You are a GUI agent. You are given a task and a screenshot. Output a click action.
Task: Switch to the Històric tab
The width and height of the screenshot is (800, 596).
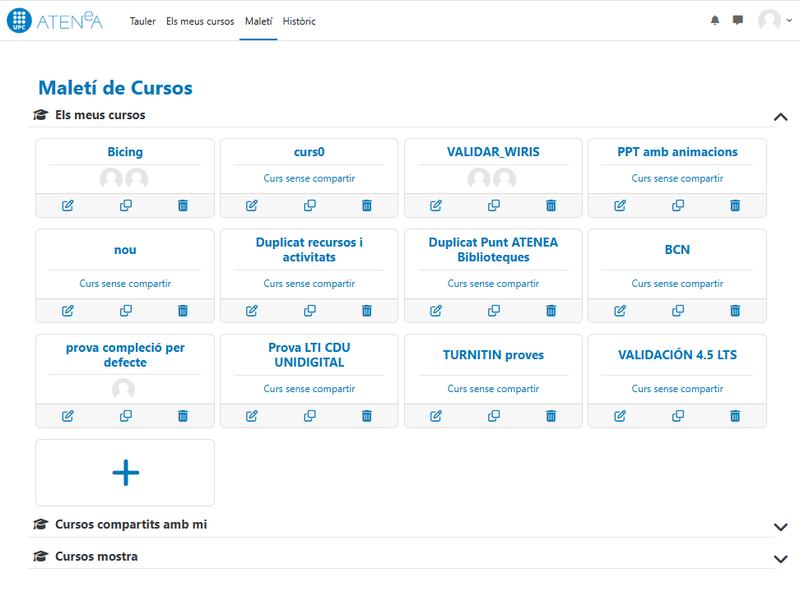tap(299, 21)
